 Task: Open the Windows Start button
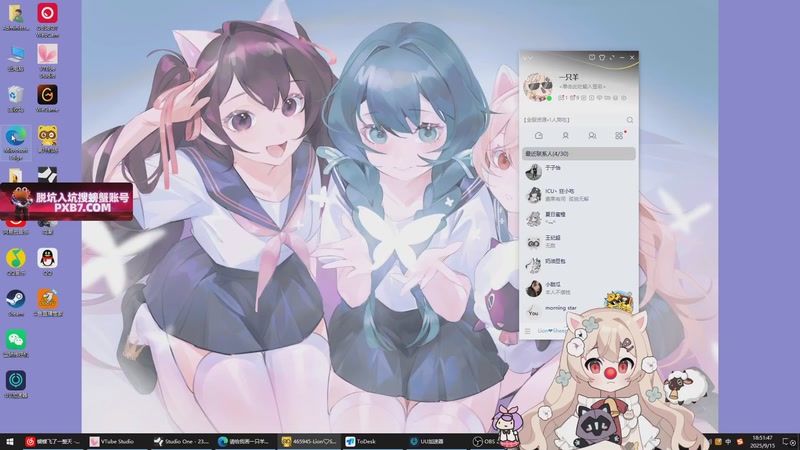pyautogui.click(x=9, y=442)
